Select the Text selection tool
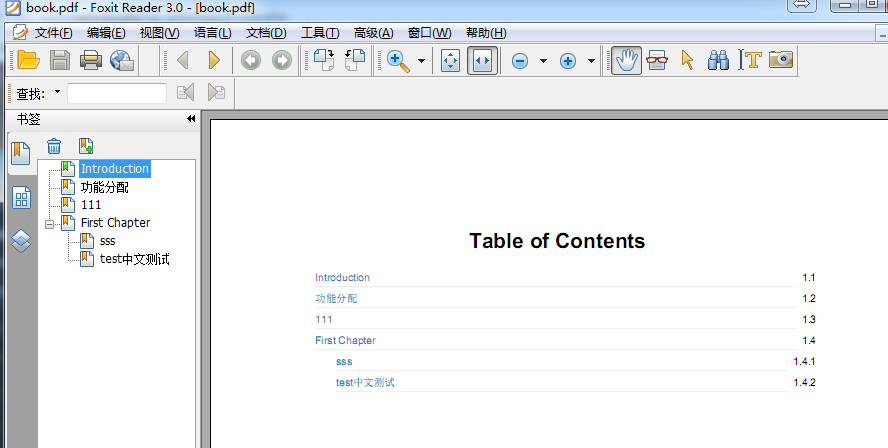The width and height of the screenshot is (888, 448). 750,60
